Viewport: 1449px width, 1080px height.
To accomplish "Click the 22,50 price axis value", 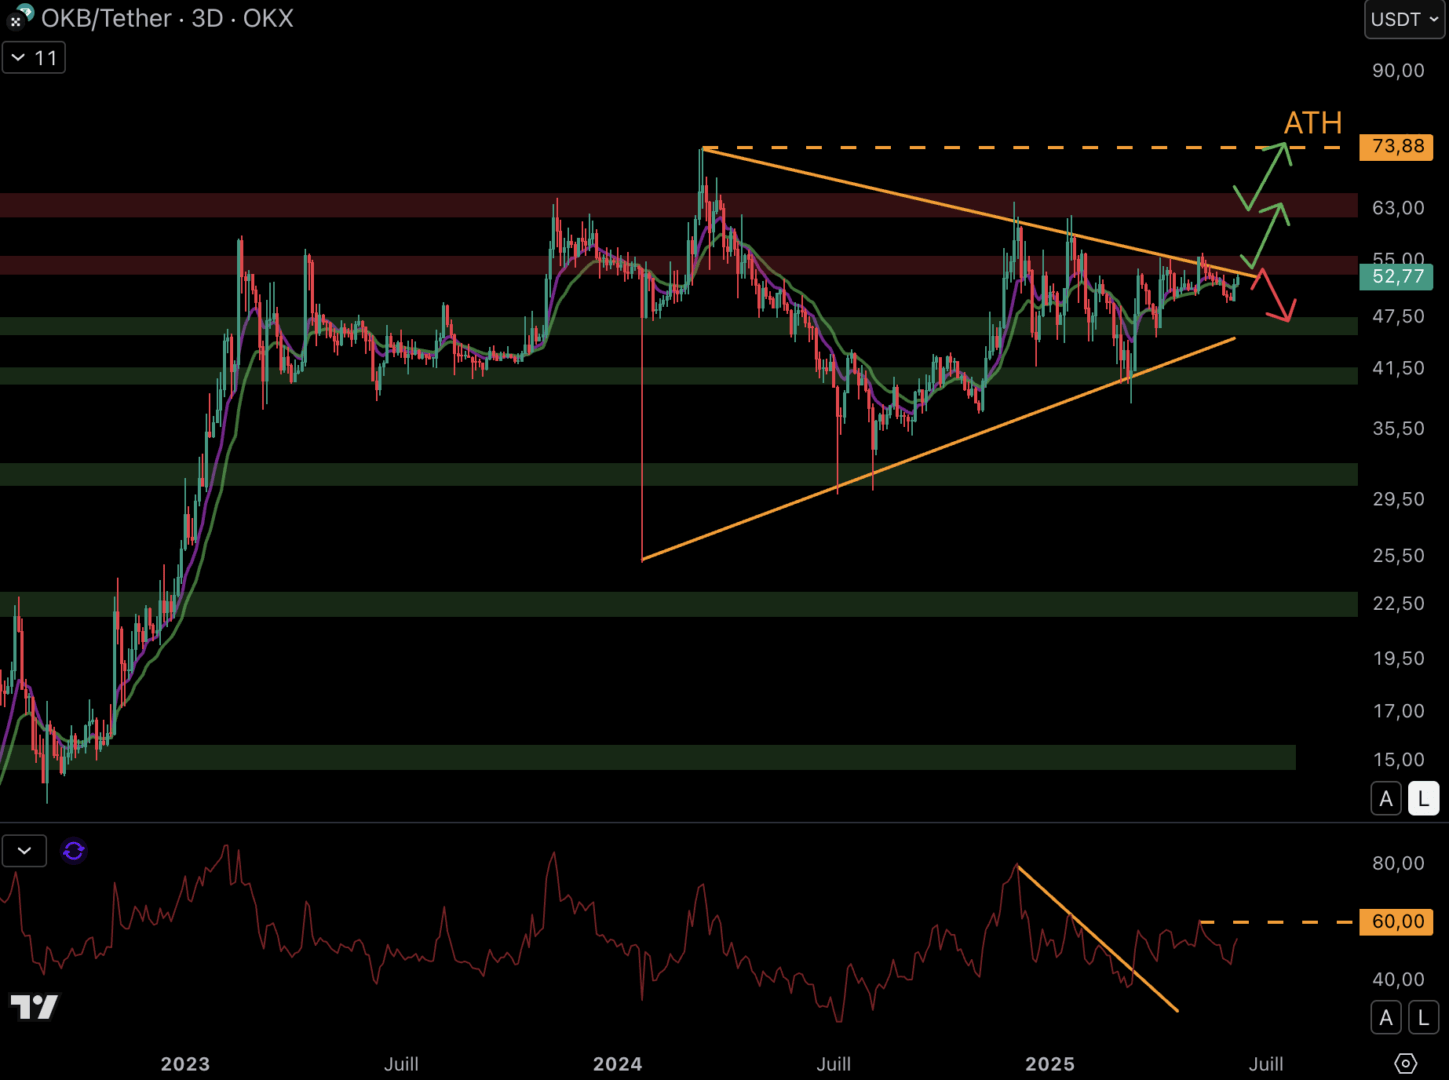I will (1398, 603).
